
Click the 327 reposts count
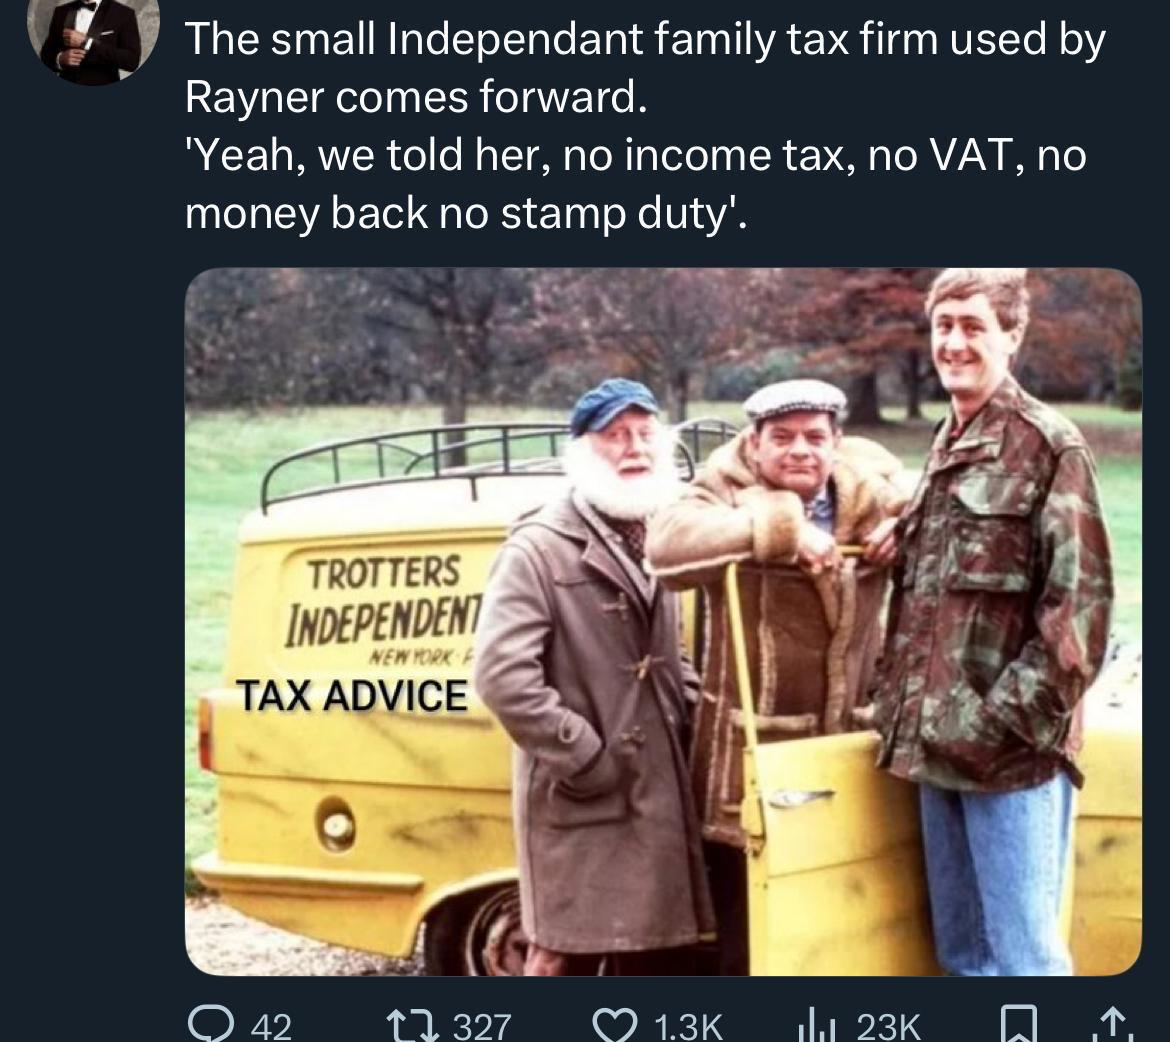[x=482, y=1027]
